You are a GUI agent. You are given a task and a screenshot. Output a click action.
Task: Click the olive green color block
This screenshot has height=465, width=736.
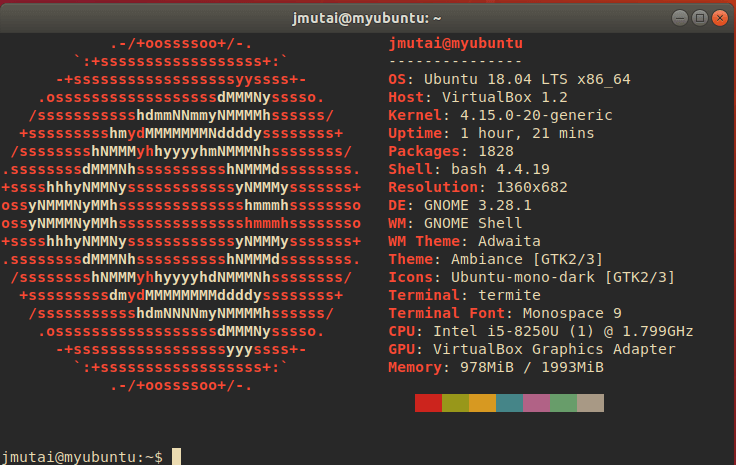click(455, 403)
